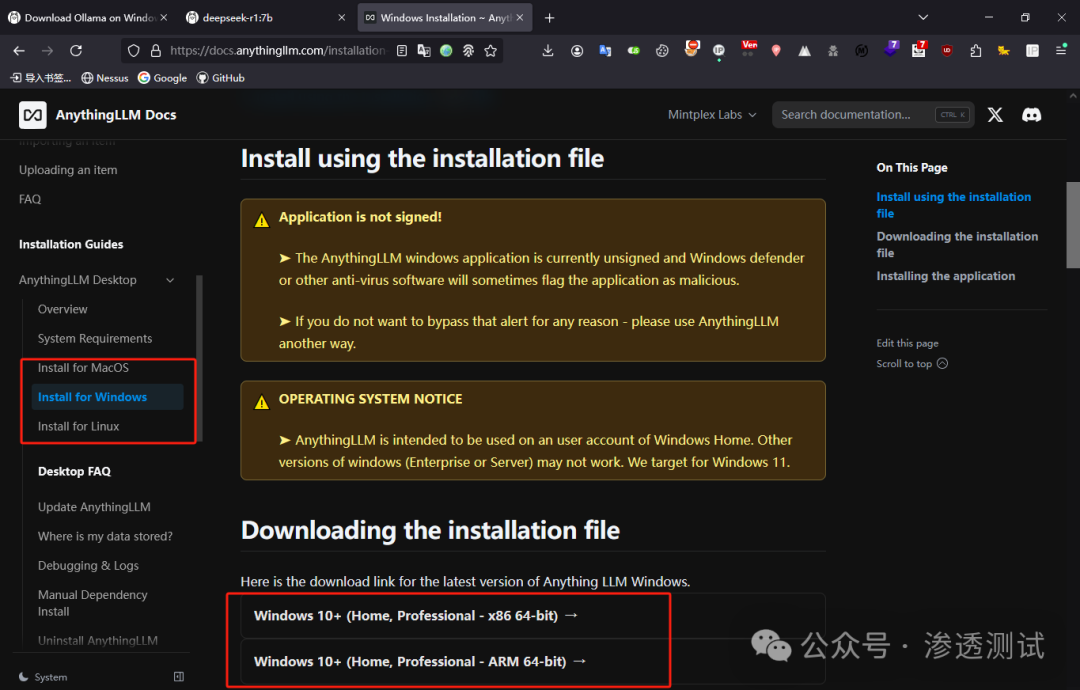Open the Firefox downloads panel
The height and width of the screenshot is (690, 1080).
pos(548,50)
